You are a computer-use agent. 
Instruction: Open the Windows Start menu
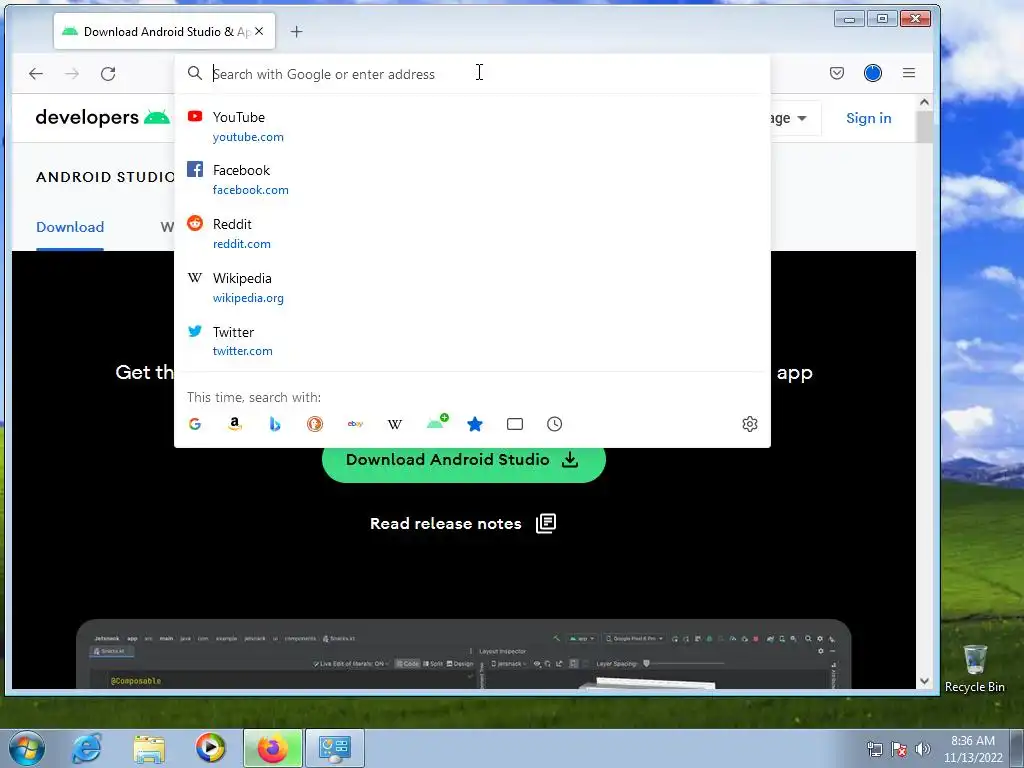pos(27,748)
